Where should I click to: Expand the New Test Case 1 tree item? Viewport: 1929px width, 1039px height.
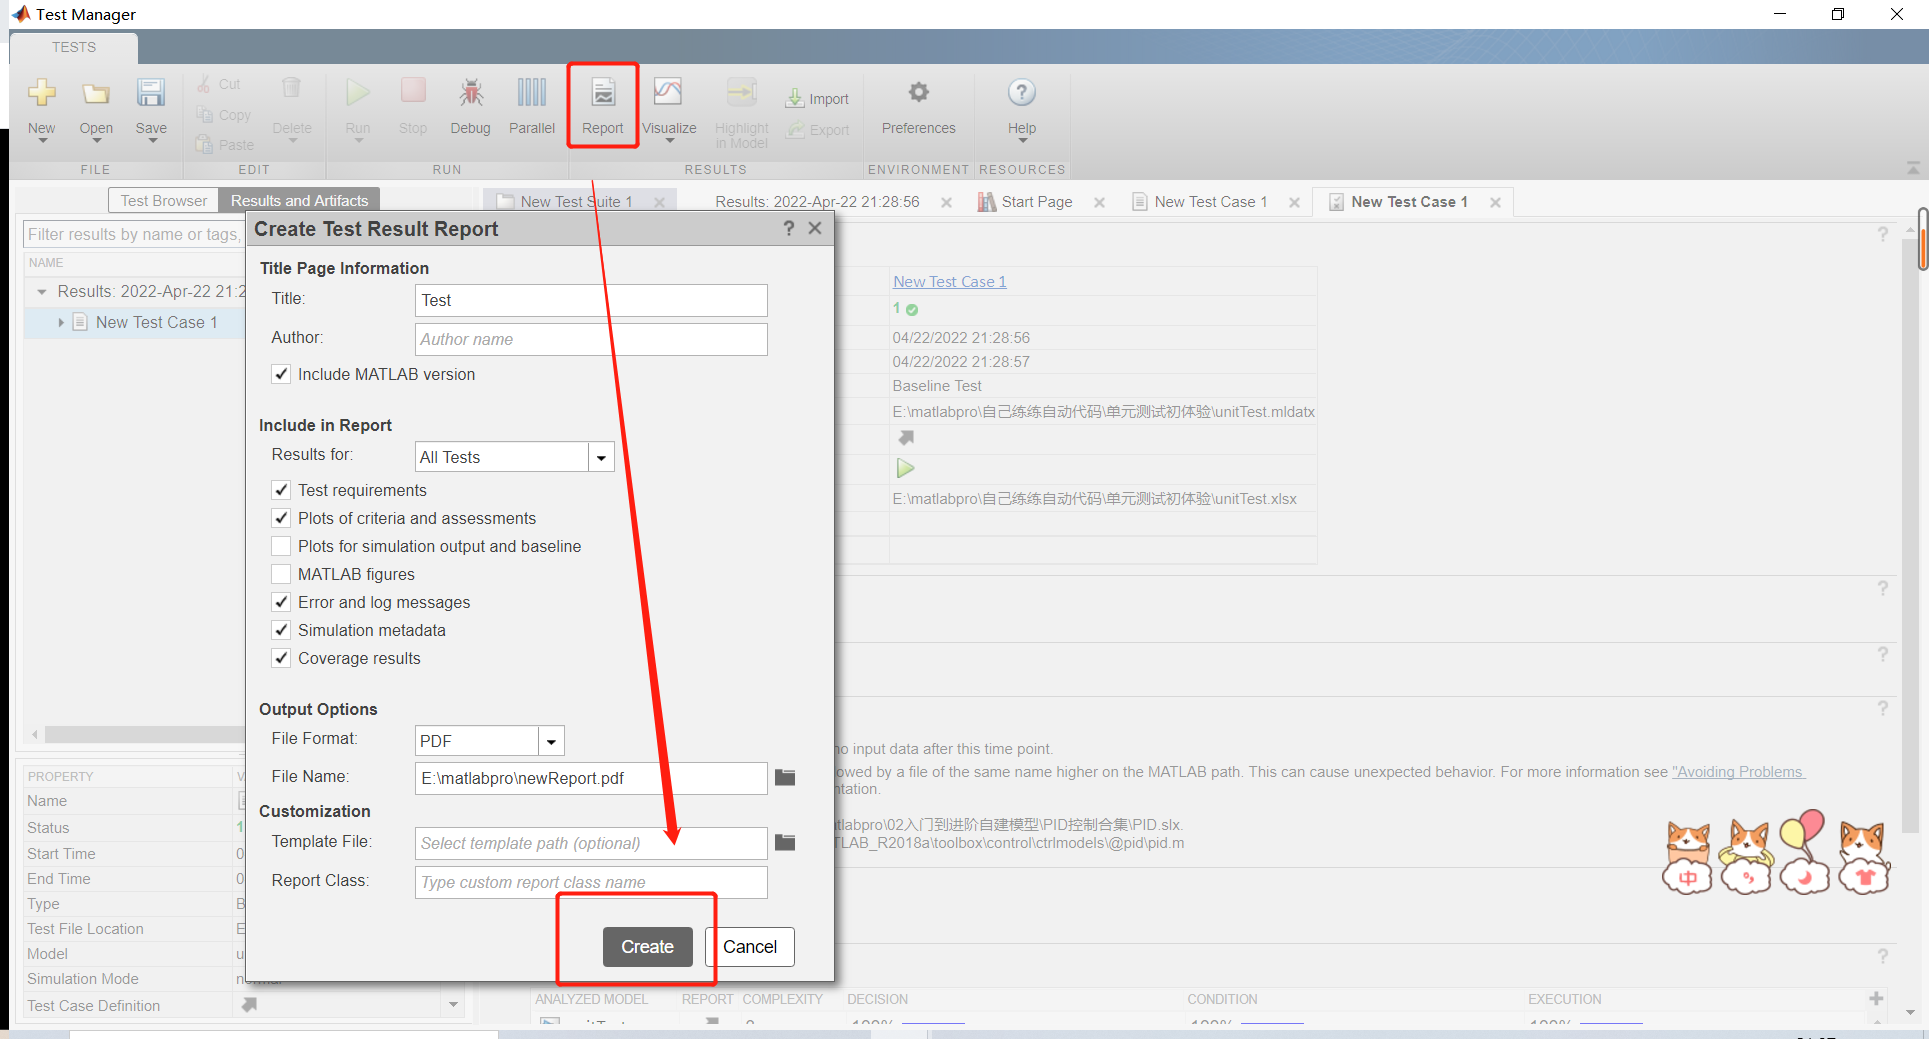tap(61, 322)
